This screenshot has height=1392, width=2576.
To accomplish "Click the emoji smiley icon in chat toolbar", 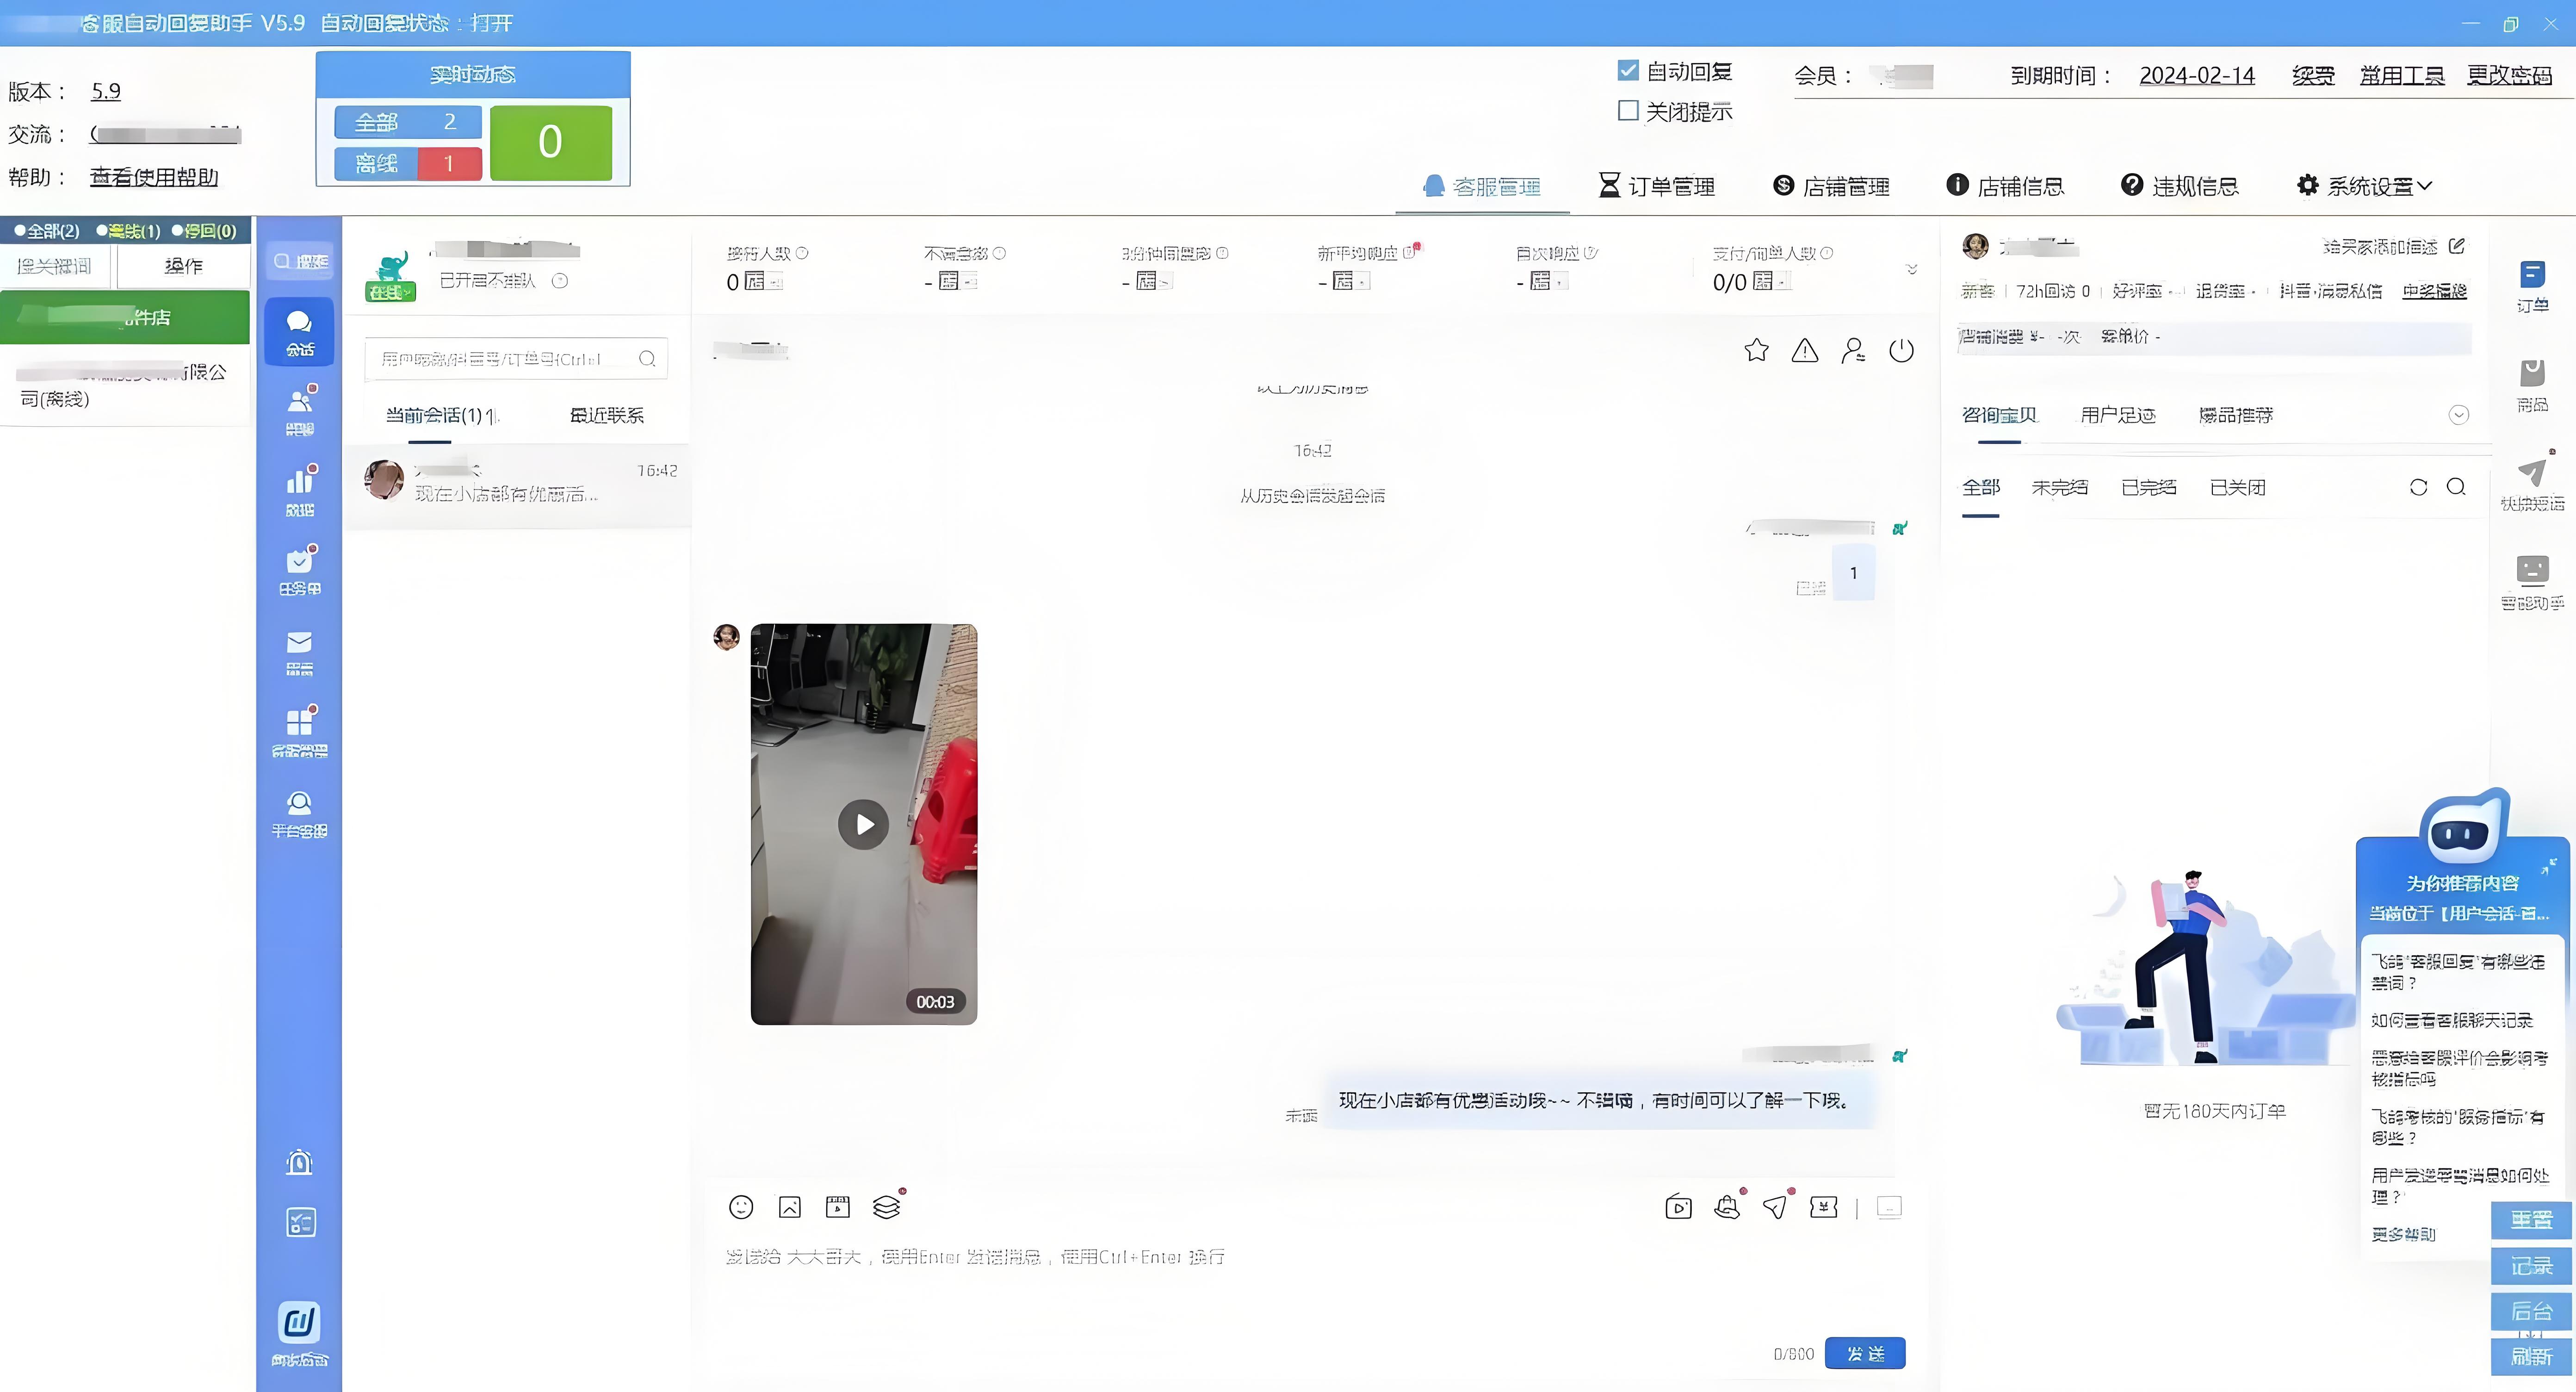I will pyautogui.click(x=741, y=1207).
